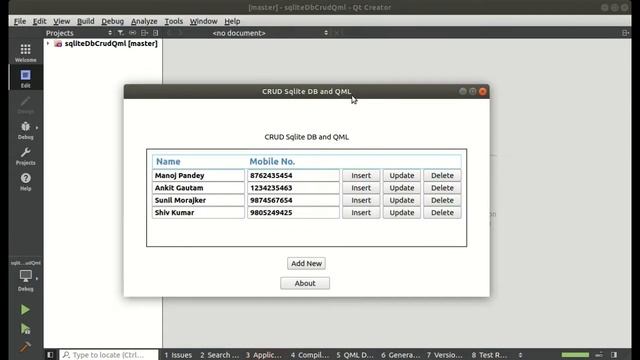Open the Projects wrench mode
Viewport: 640px width, 360px height.
point(25,156)
